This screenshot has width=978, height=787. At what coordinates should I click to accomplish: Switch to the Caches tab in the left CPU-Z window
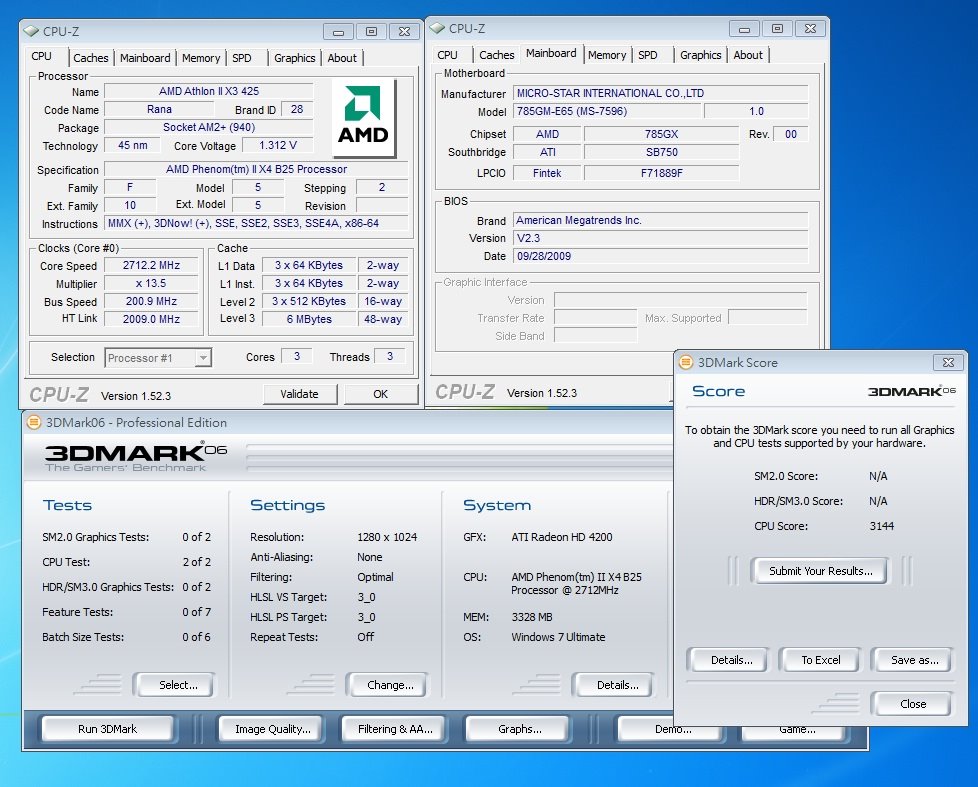tap(90, 58)
